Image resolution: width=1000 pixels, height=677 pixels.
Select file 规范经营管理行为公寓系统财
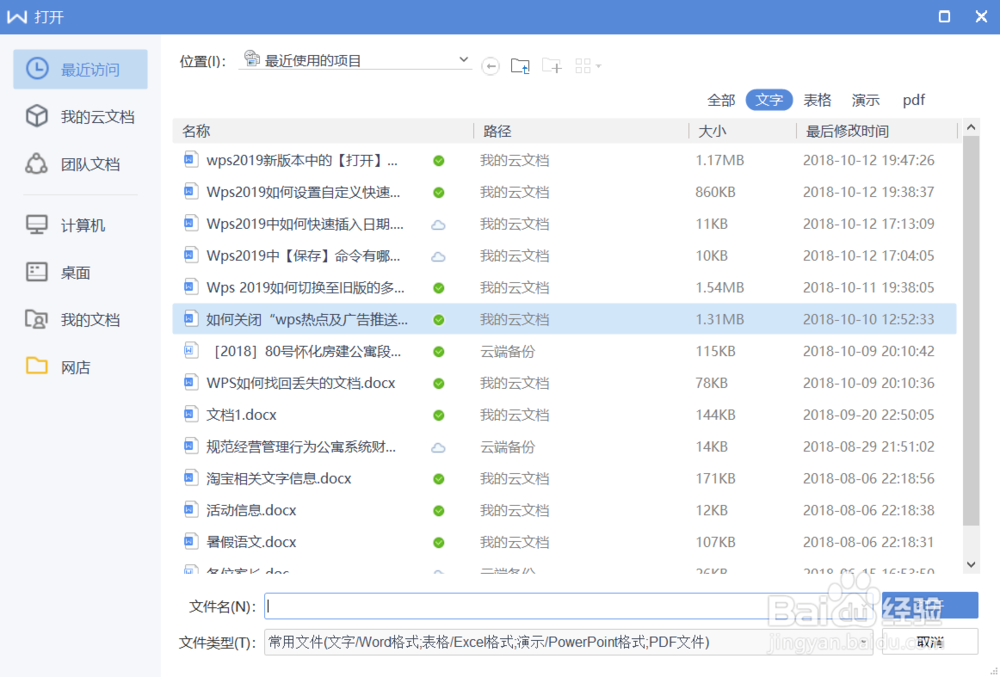[x=564, y=447]
